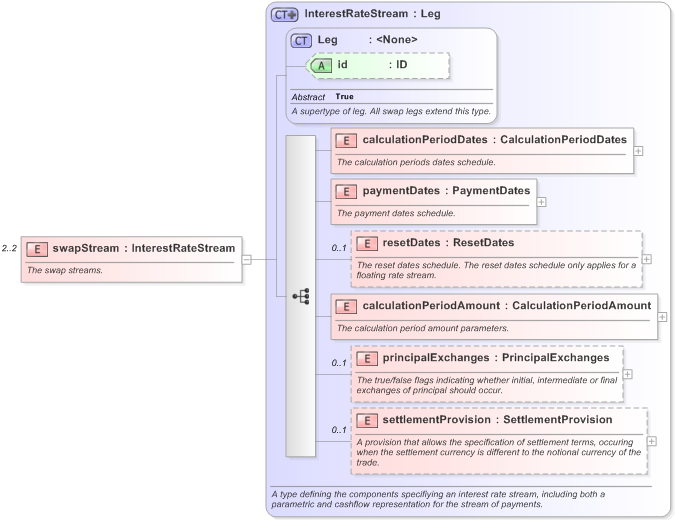This screenshot has height=520, width=675.
Task: Click the 'resetDates : ResetDates' label
Action: 448,243
